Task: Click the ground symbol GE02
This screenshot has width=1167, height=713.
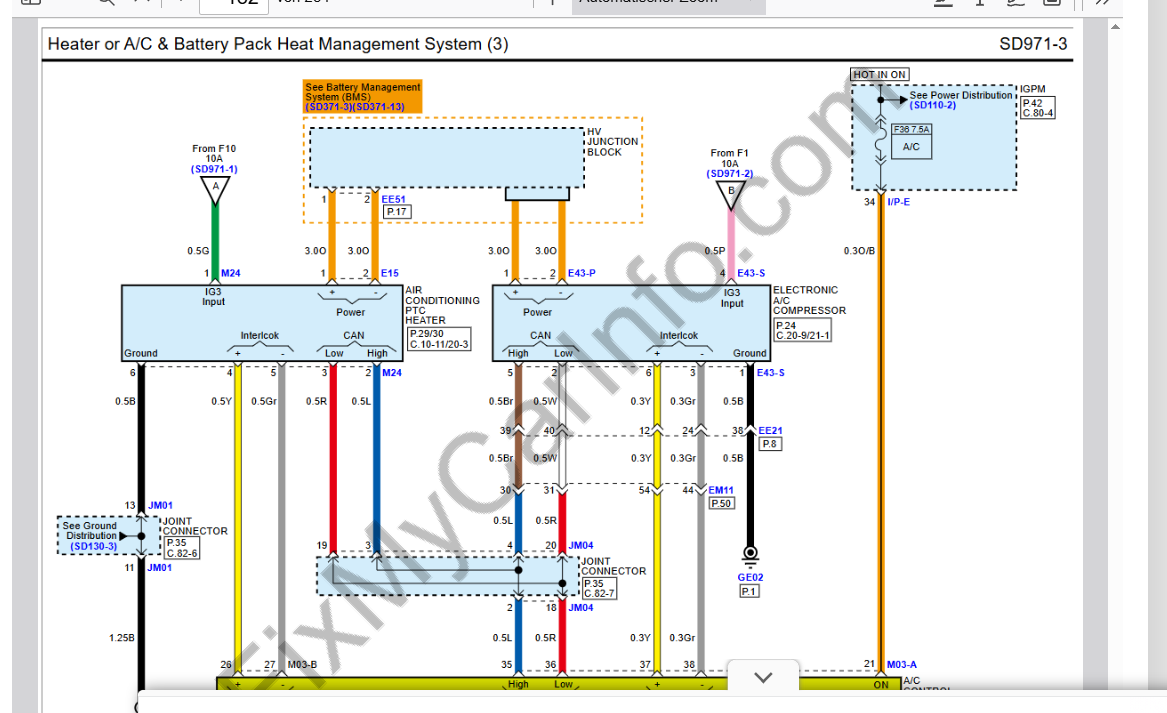Action: [x=750, y=556]
